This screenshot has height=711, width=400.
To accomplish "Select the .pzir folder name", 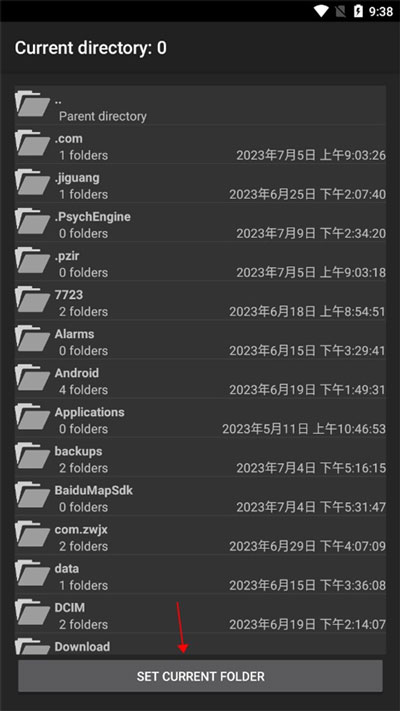I will (67, 256).
